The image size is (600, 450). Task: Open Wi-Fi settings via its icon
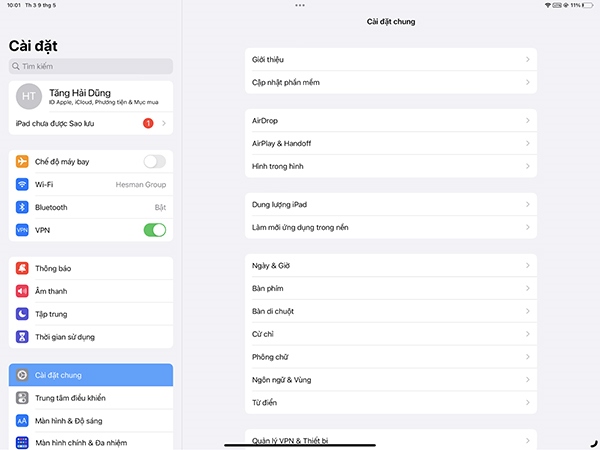pyautogui.click(x=22, y=184)
